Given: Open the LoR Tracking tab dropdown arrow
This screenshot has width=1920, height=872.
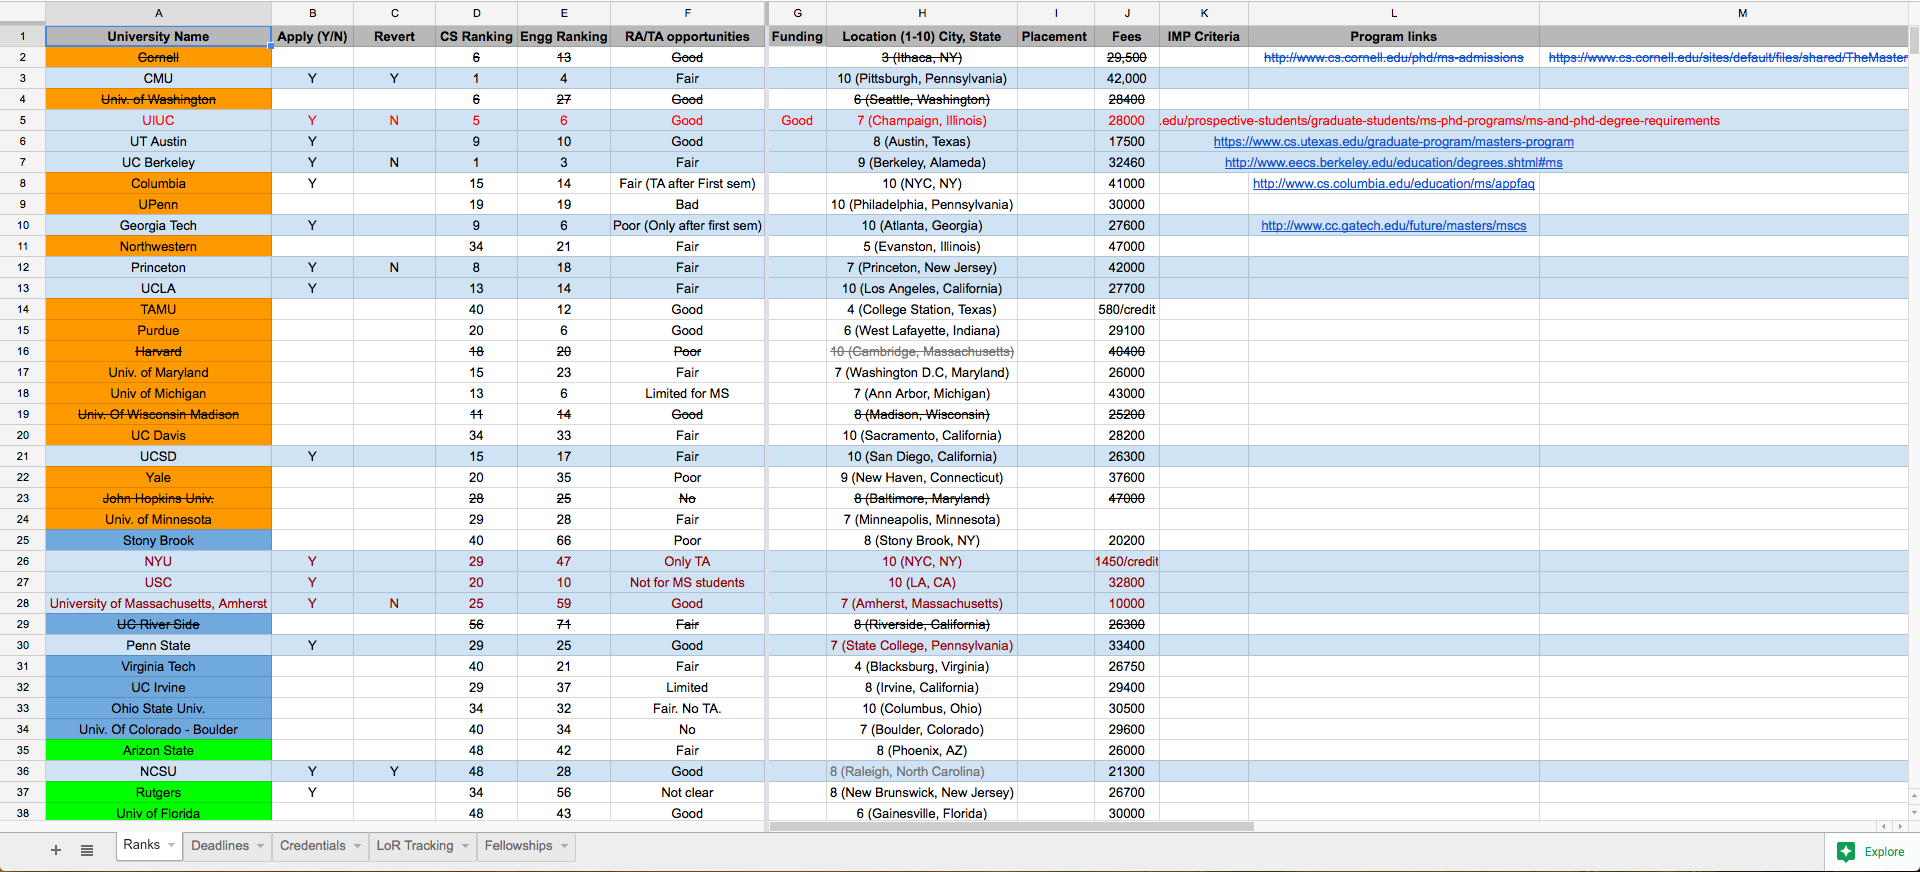Looking at the screenshot, I should click(x=465, y=846).
